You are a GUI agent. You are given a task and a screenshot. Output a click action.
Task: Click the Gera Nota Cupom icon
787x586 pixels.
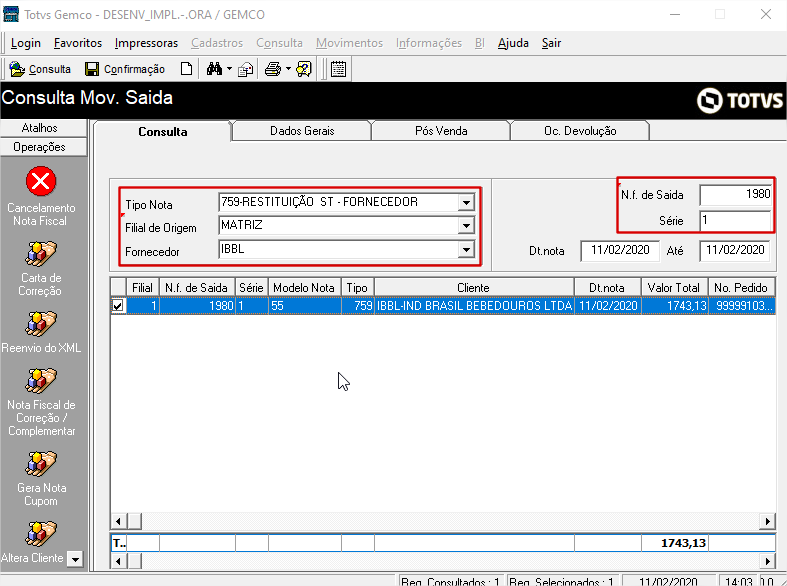coord(41,464)
